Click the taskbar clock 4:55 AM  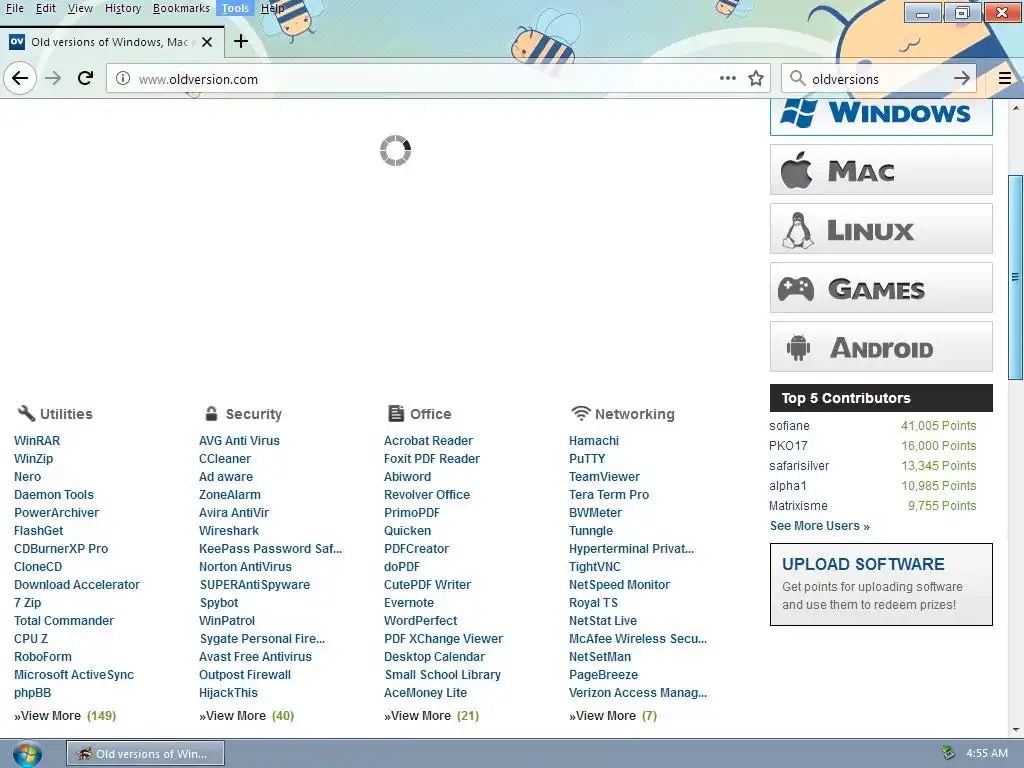click(x=986, y=753)
